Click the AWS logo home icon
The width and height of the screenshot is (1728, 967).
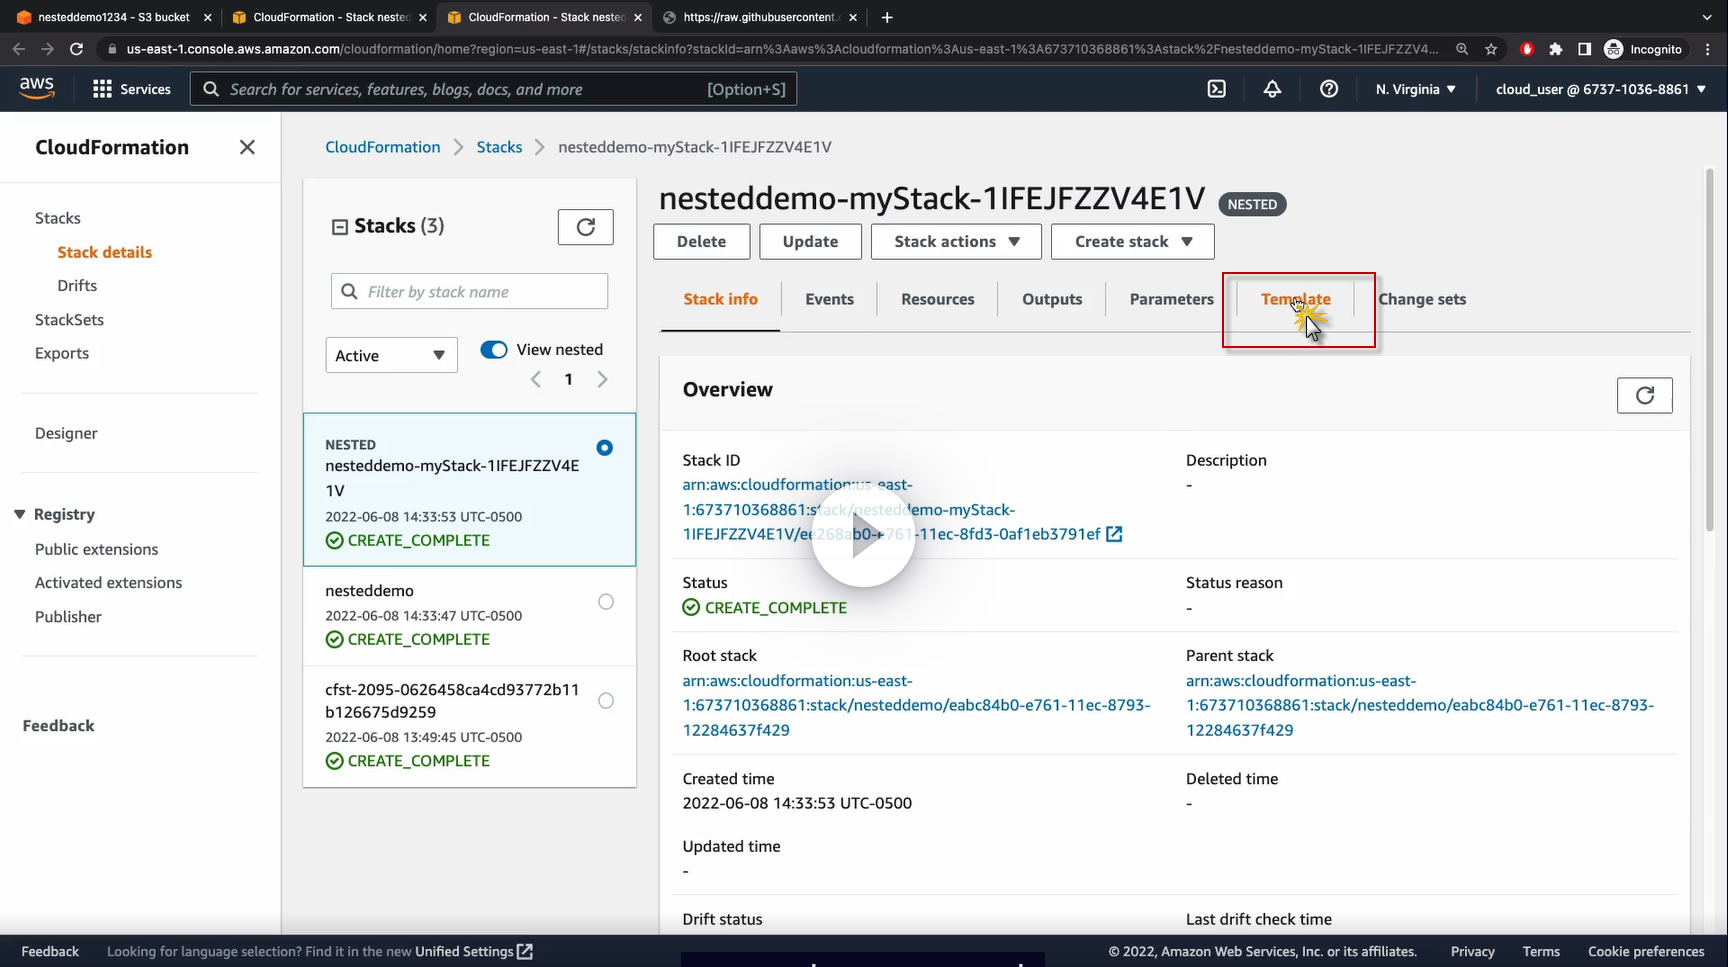click(x=37, y=88)
